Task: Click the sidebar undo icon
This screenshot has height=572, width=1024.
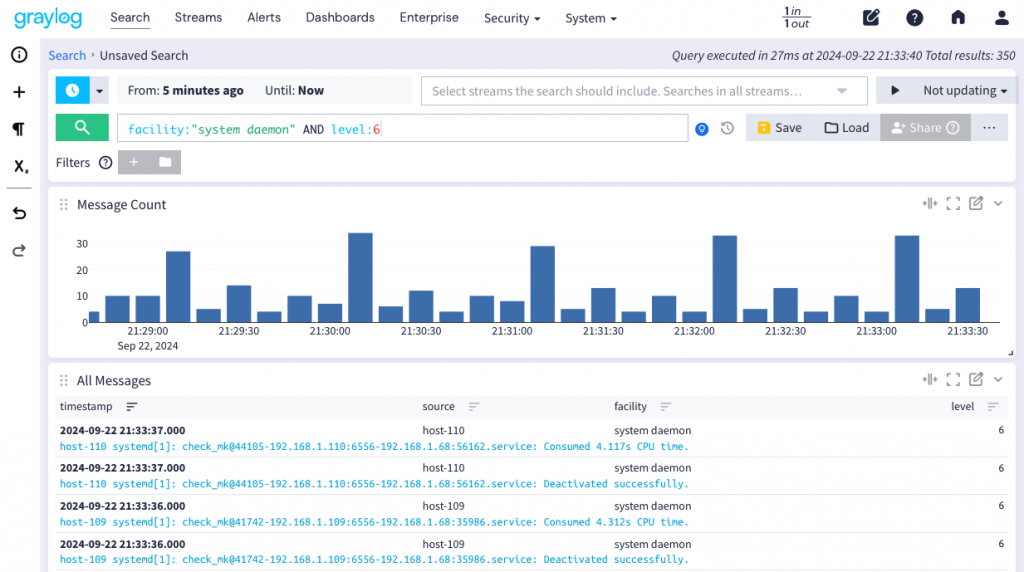Action: (x=19, y=213)
